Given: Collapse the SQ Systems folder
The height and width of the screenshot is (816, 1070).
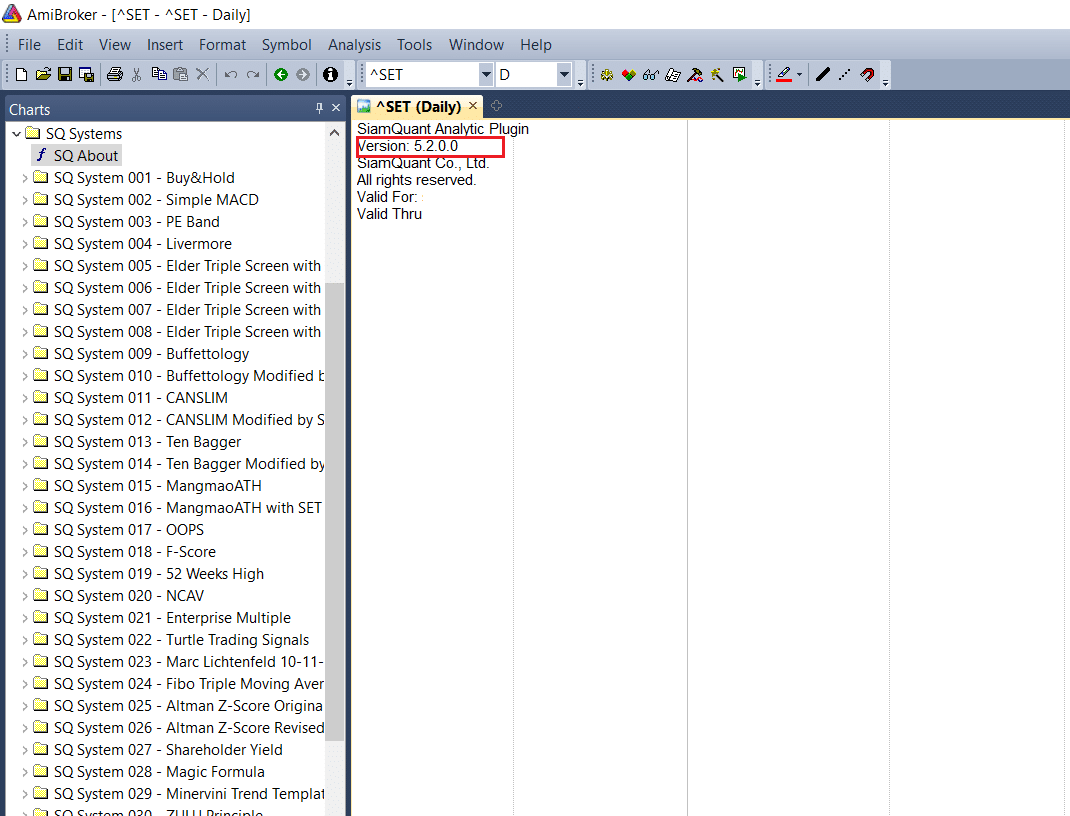Looking at the screenshot, I should pos(16,134).
